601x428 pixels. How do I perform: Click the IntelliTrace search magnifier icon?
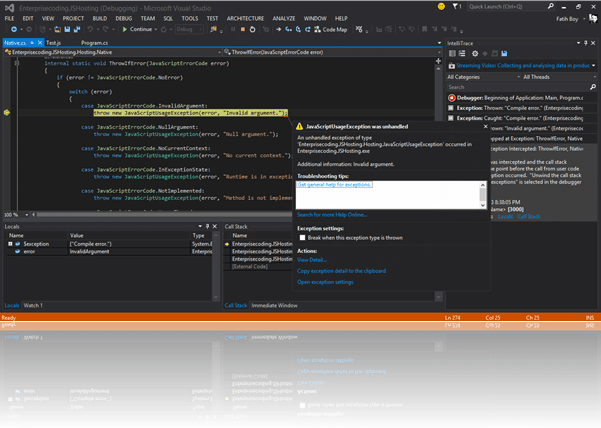[593, 87]
